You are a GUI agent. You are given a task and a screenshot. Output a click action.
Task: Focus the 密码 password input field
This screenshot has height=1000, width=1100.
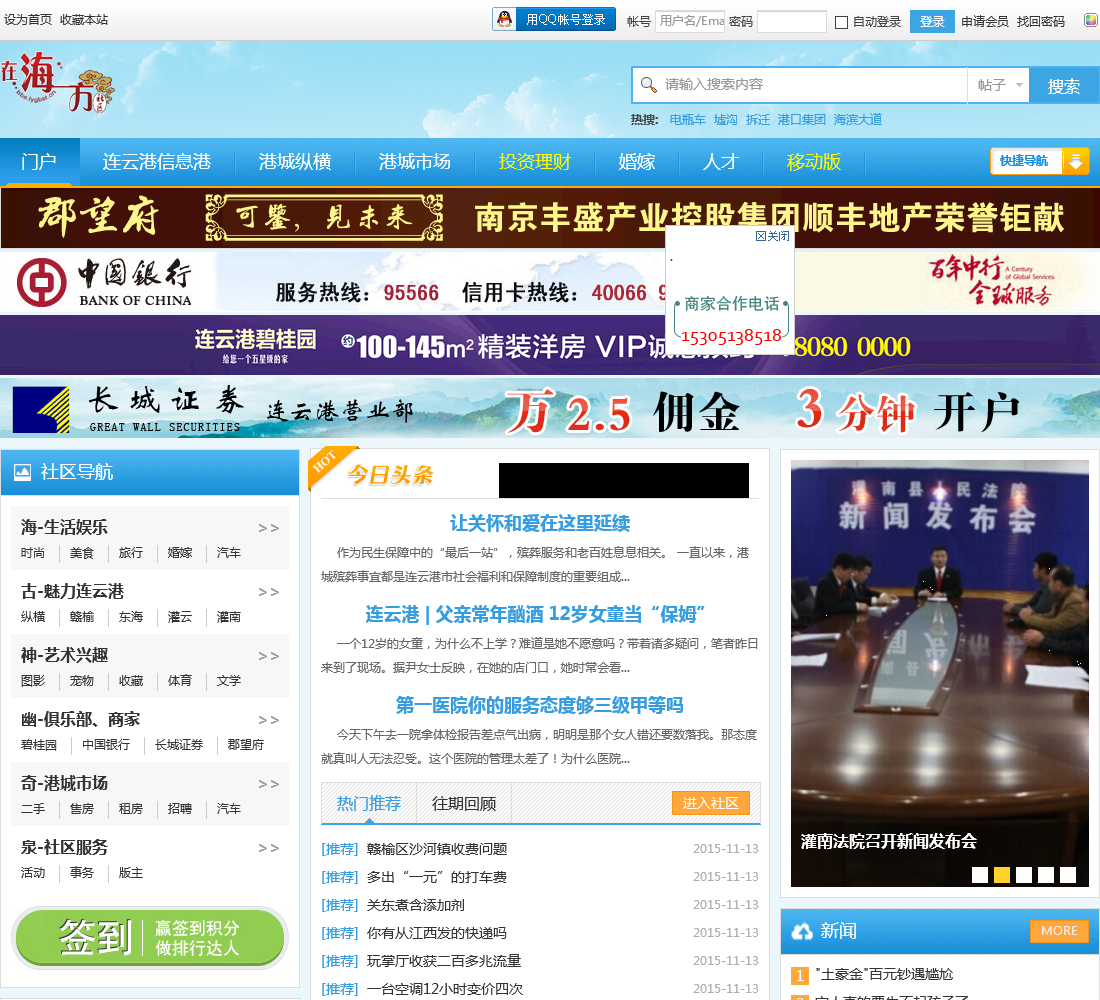(x=791, y=21)
